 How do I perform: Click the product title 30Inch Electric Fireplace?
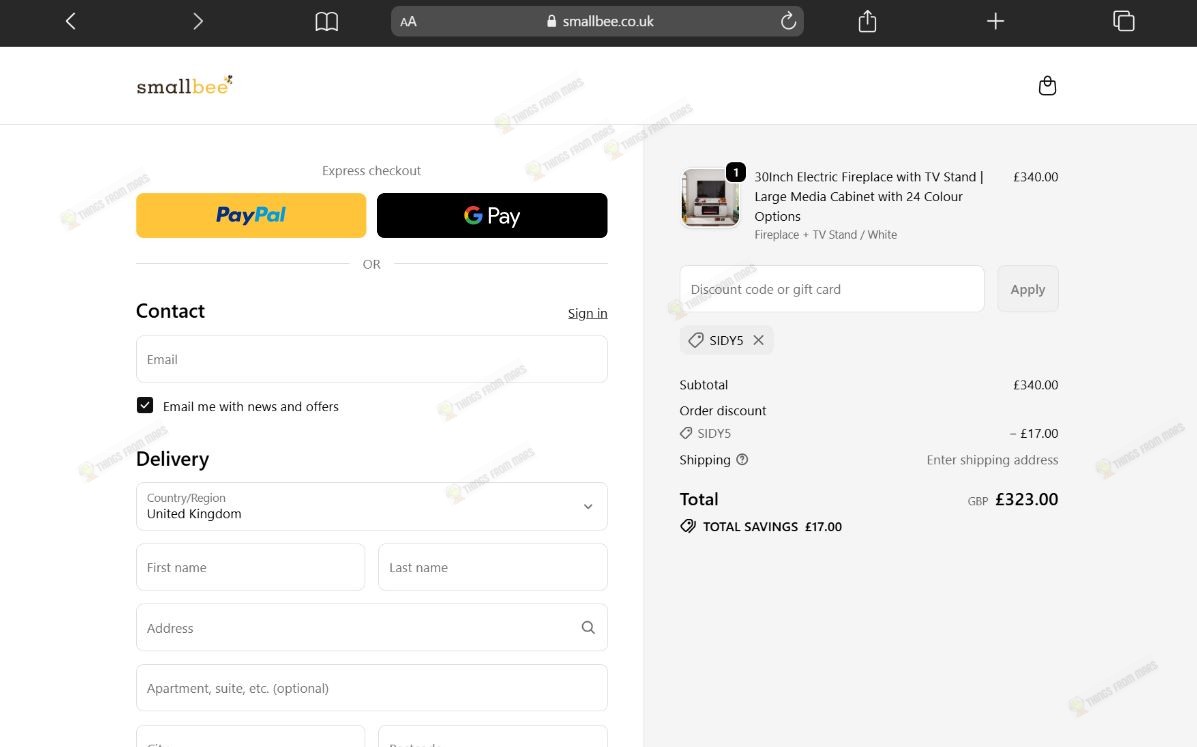coord(869,196)
